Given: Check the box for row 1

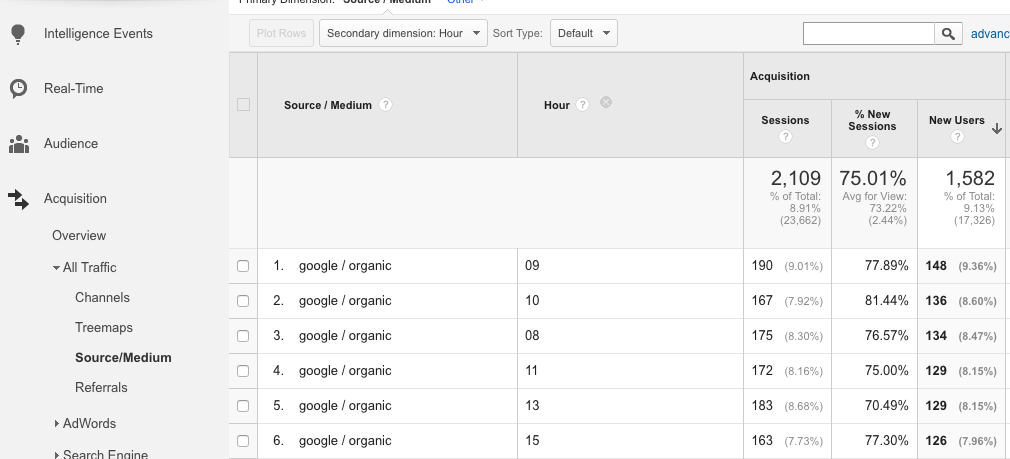Looking at the screenshot, I should point(243,266).
